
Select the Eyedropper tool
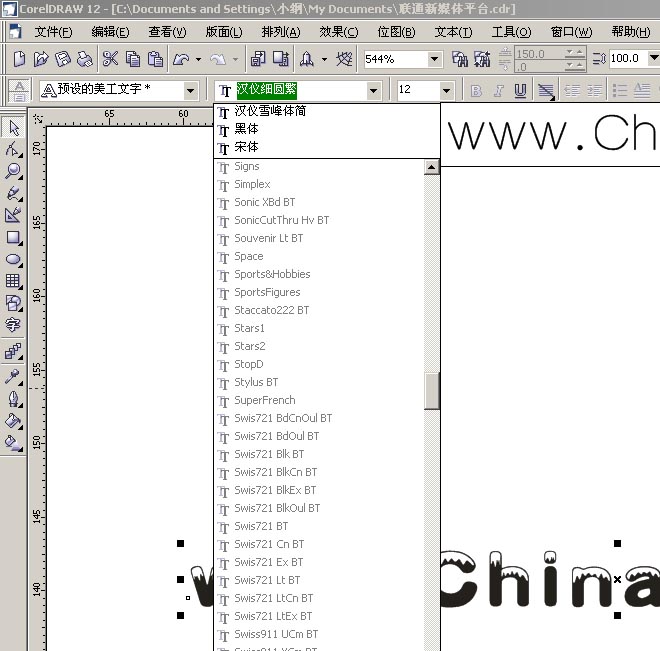tap(13, 377)
